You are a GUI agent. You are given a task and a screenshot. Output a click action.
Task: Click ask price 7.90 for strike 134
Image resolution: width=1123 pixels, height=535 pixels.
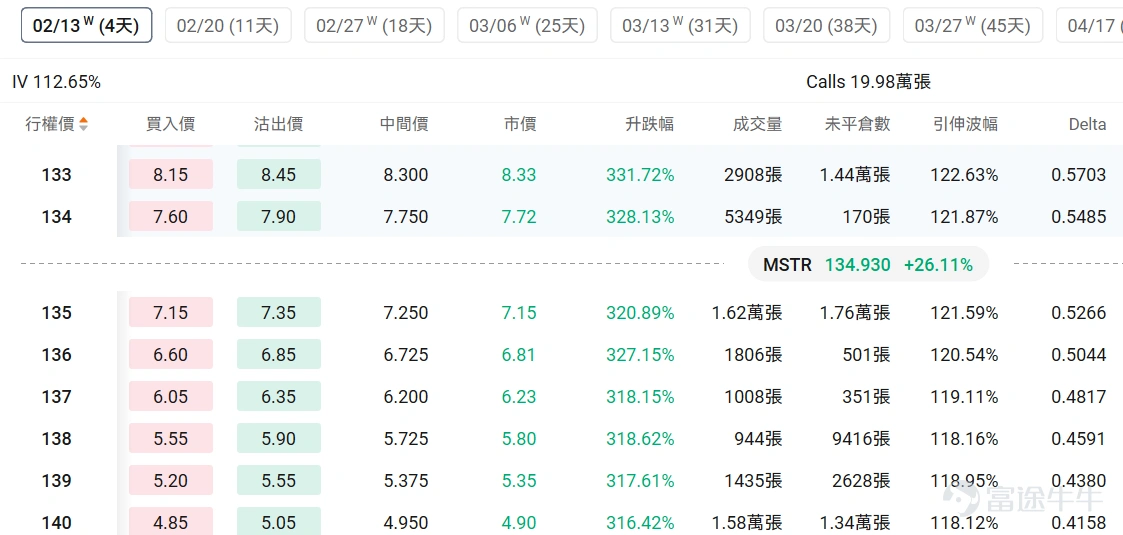[279, 216]
